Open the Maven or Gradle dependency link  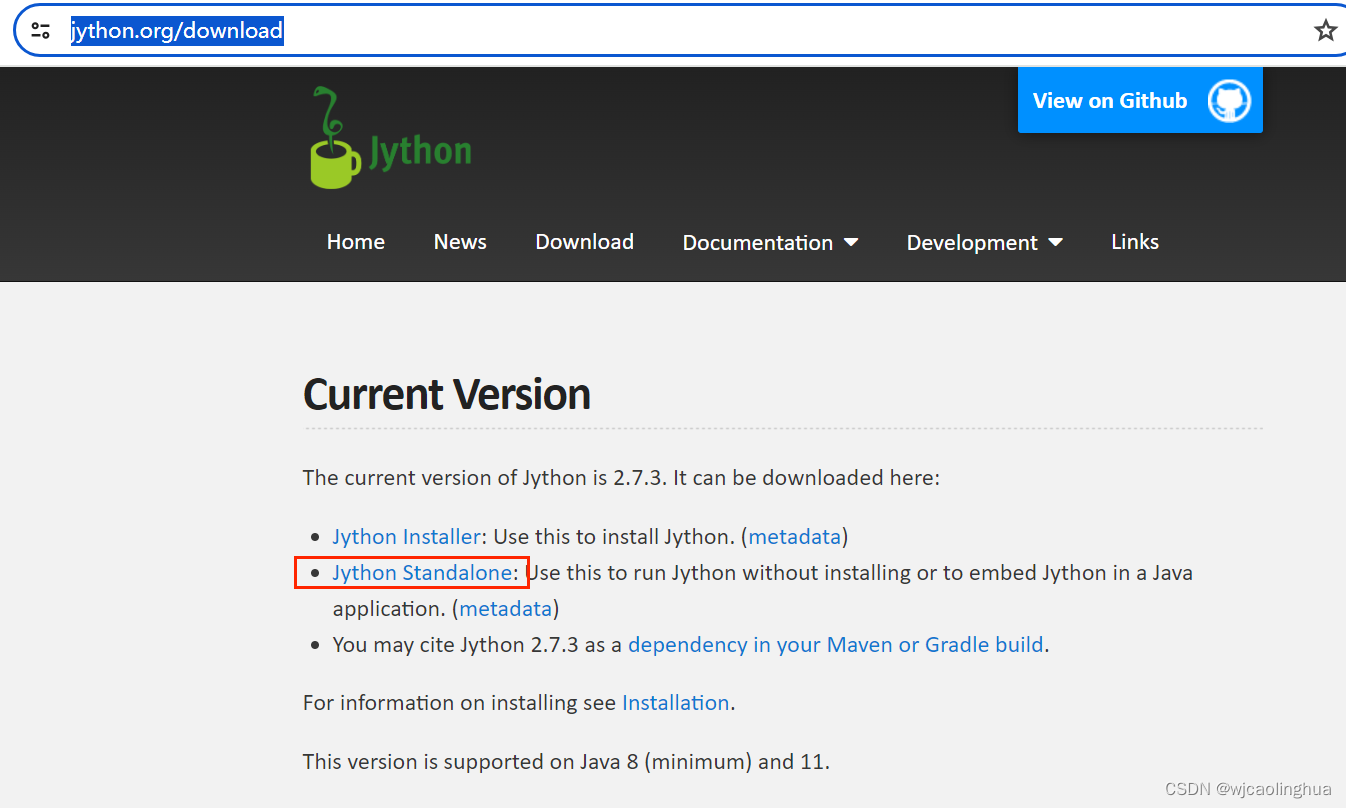coord(836,644)
